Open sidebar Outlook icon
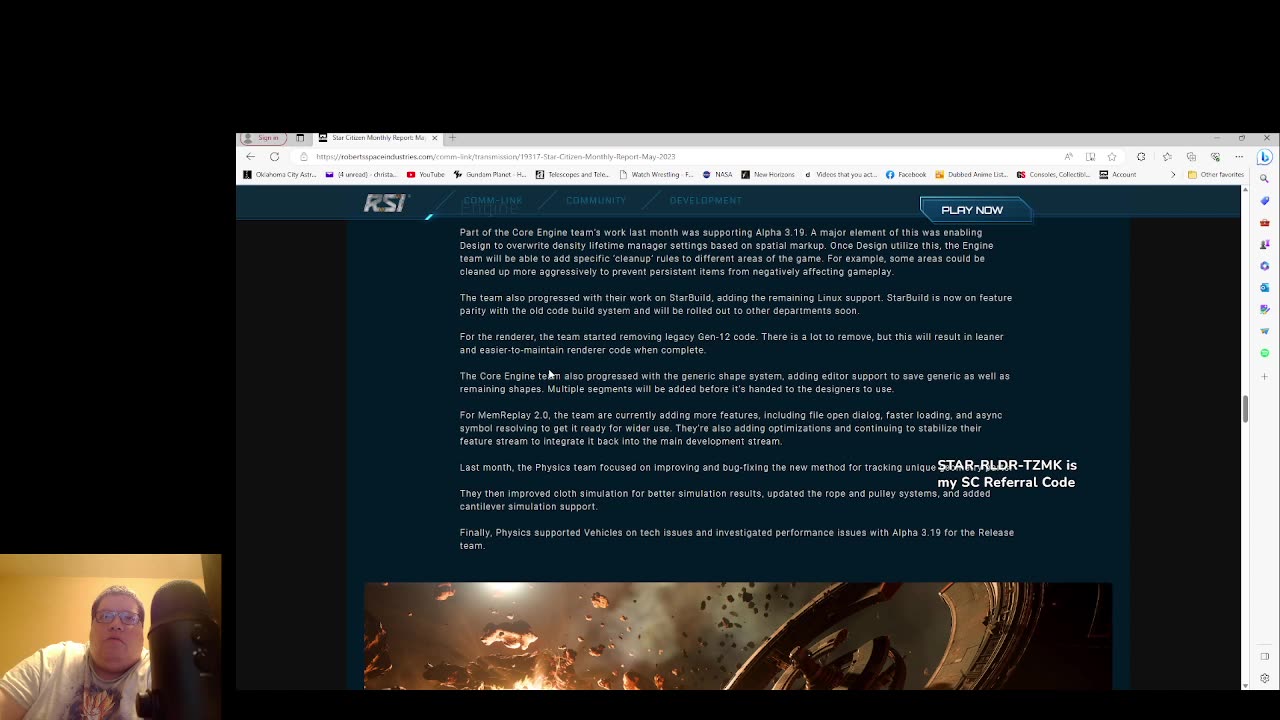The width and height of the screenshot is (1280, 720). click(1264, 287)
